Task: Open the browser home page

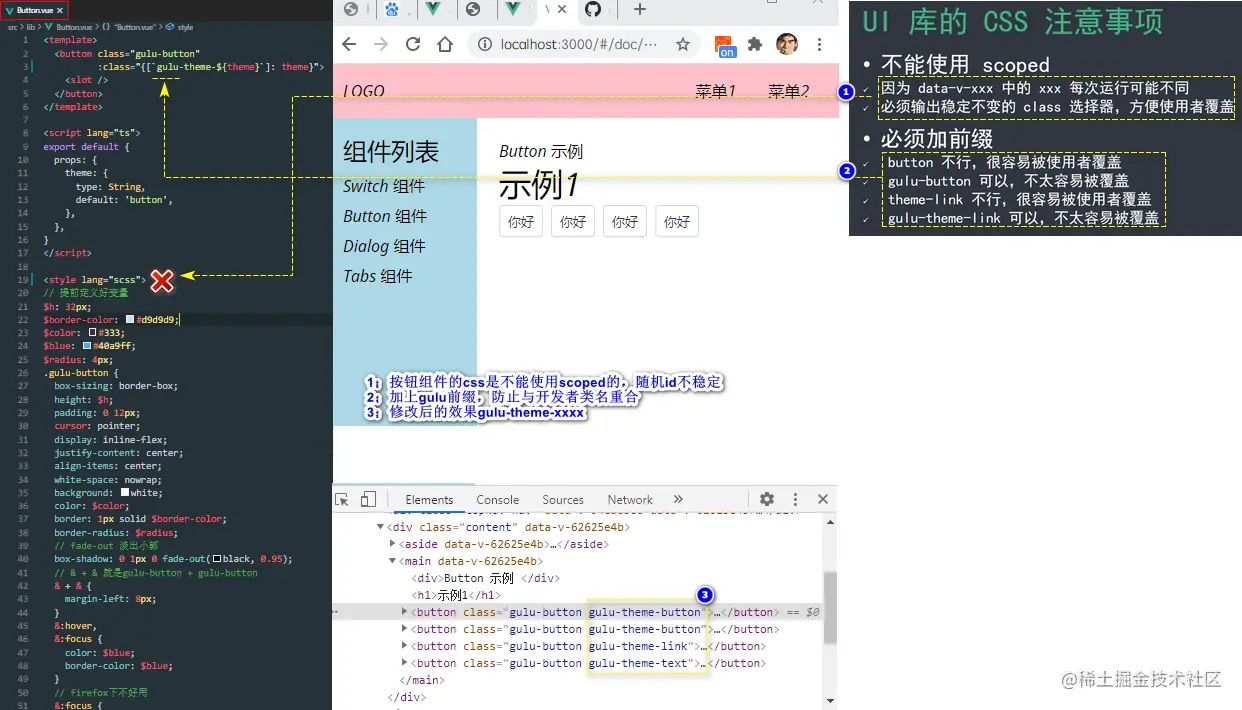Action: click(444, 45)
